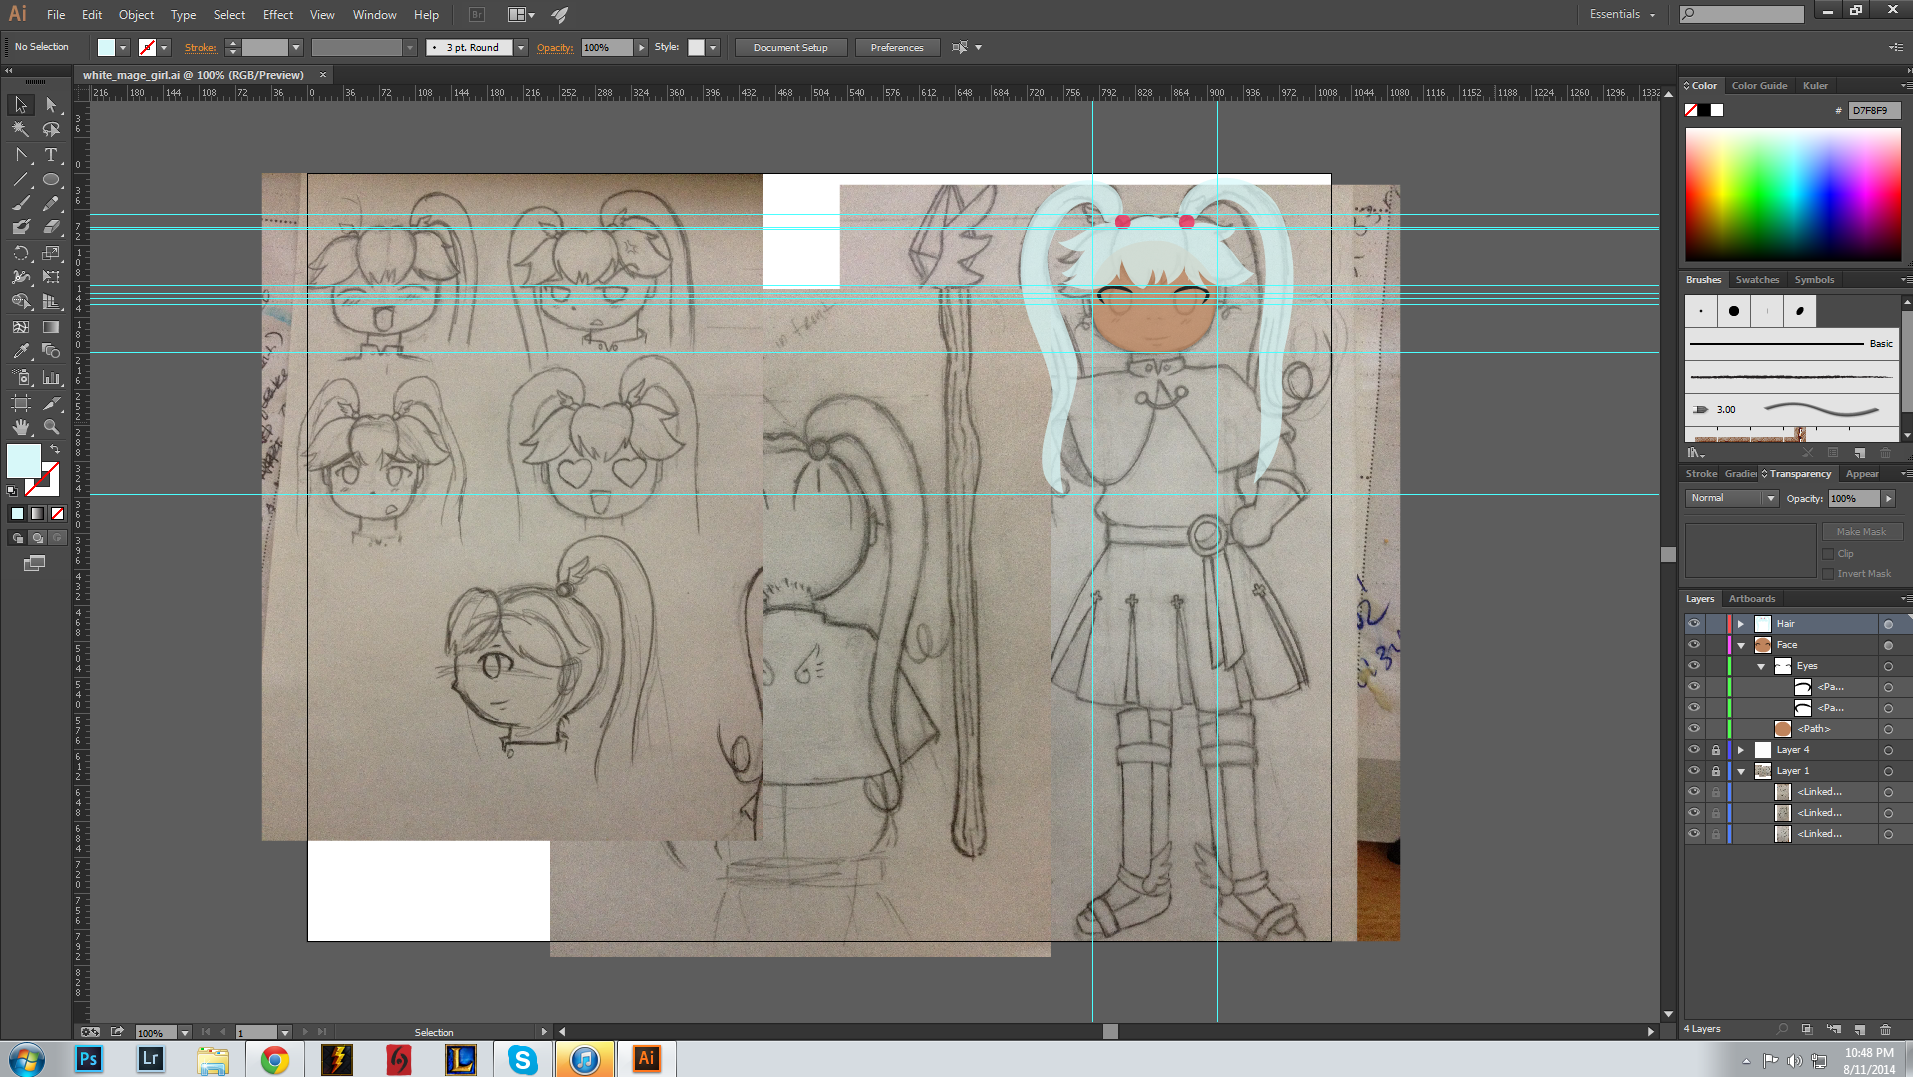Screen dimensions: 1913x1077
Task: Click the Document Setup button
Action: click(790, 48)
